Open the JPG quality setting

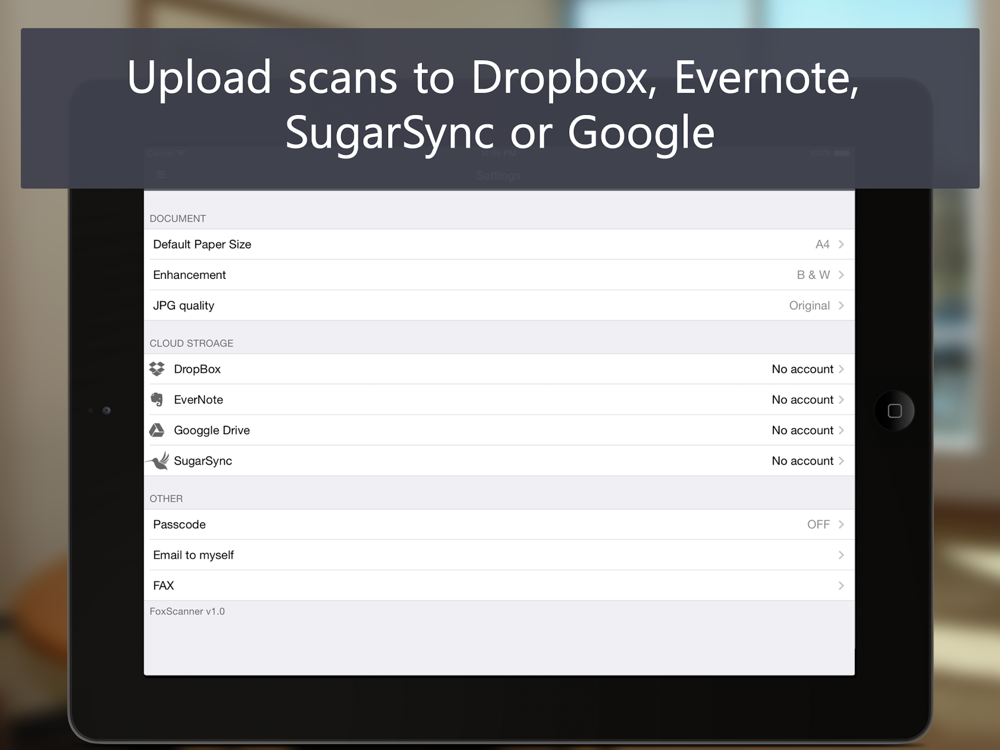pos(499,305)
